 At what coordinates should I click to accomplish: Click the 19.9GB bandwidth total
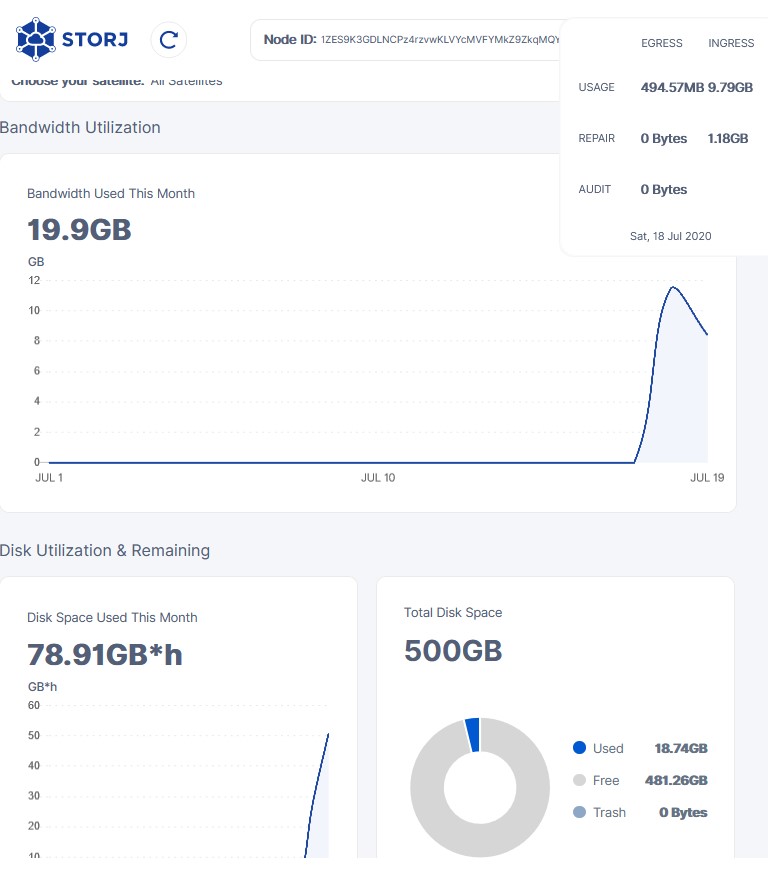(79, 230)
